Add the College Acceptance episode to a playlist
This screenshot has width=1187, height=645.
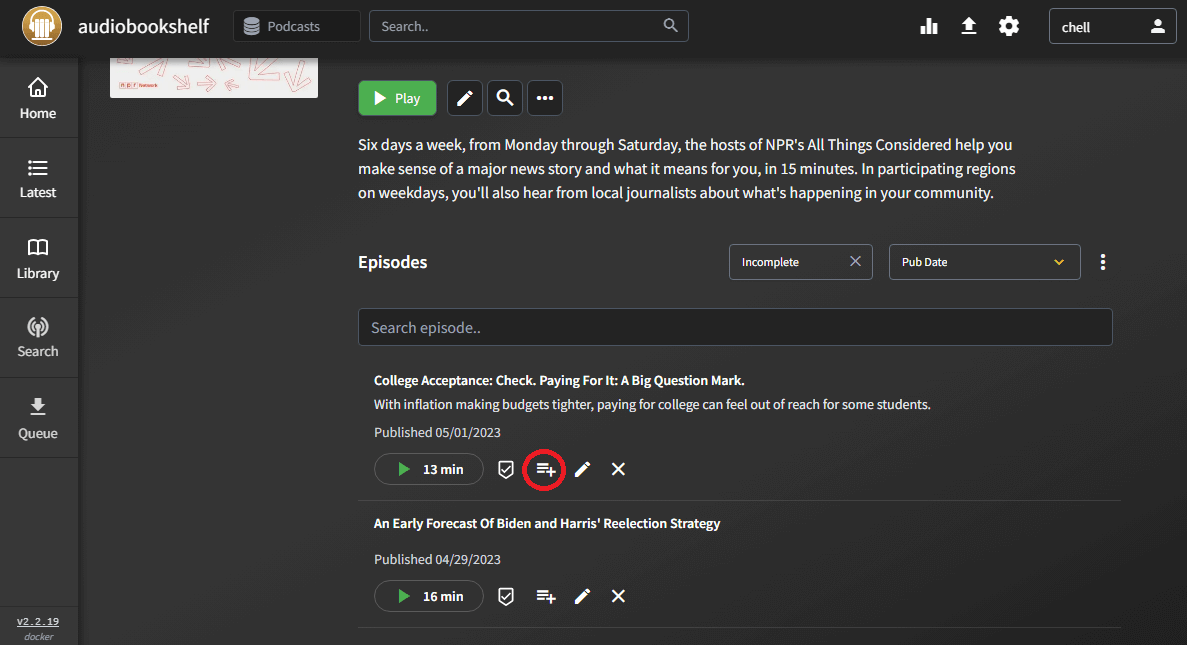[x=544, y=469]
